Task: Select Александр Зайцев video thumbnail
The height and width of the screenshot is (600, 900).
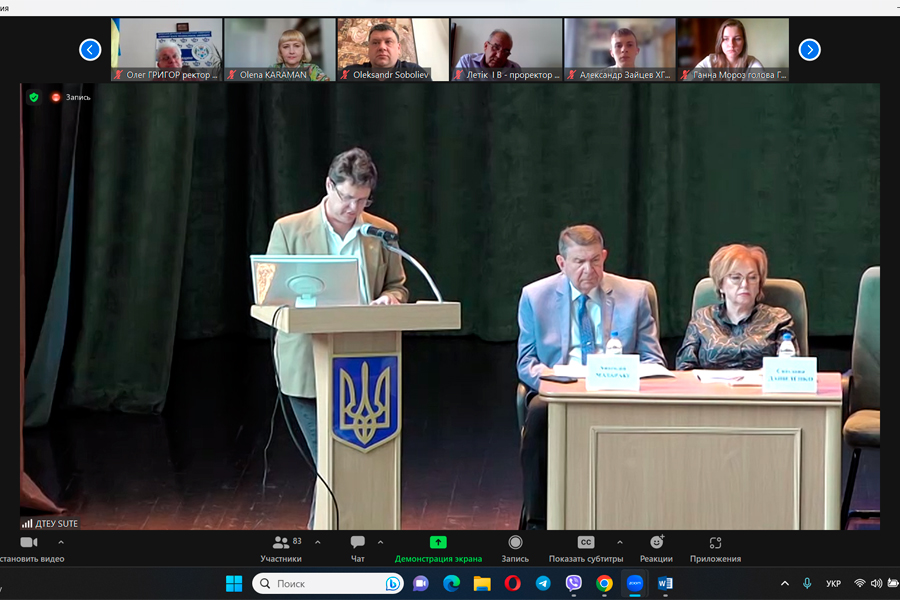Action: pos(620,49)
